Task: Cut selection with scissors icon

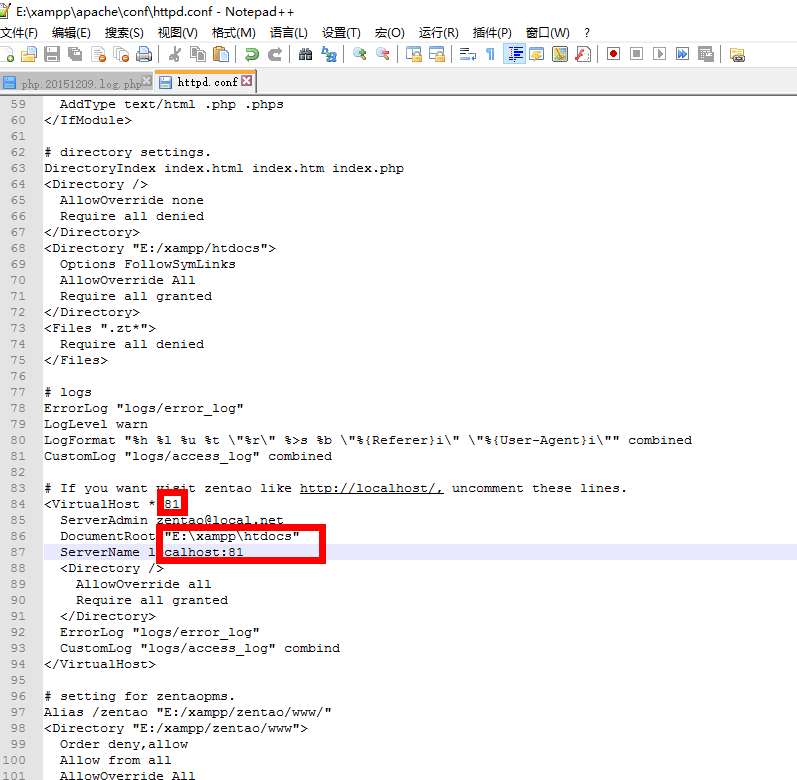Action: point(174,54)
